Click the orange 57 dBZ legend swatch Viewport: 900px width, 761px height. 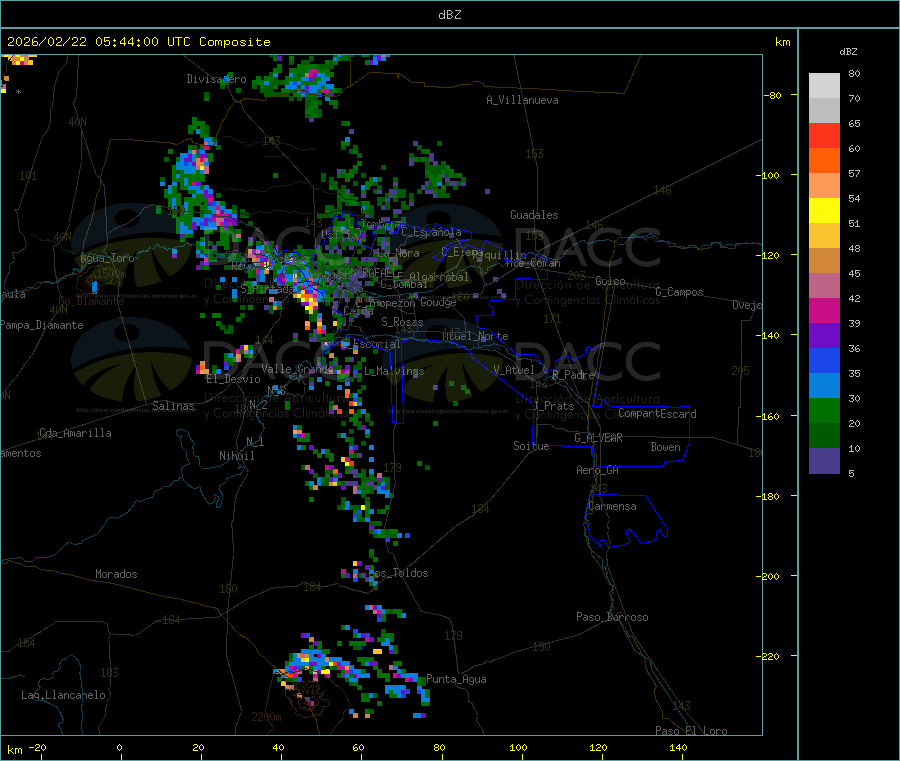click(824, 161)
